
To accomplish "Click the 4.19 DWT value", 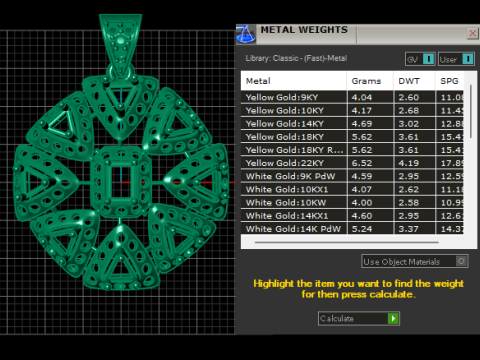I will point(409,163).
